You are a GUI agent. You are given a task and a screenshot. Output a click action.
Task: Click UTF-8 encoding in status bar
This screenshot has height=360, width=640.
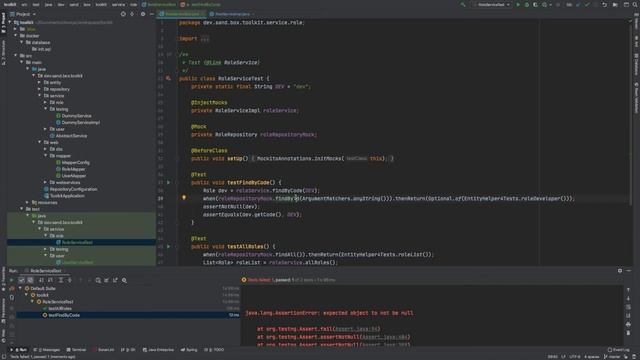(x=575, y=357)
